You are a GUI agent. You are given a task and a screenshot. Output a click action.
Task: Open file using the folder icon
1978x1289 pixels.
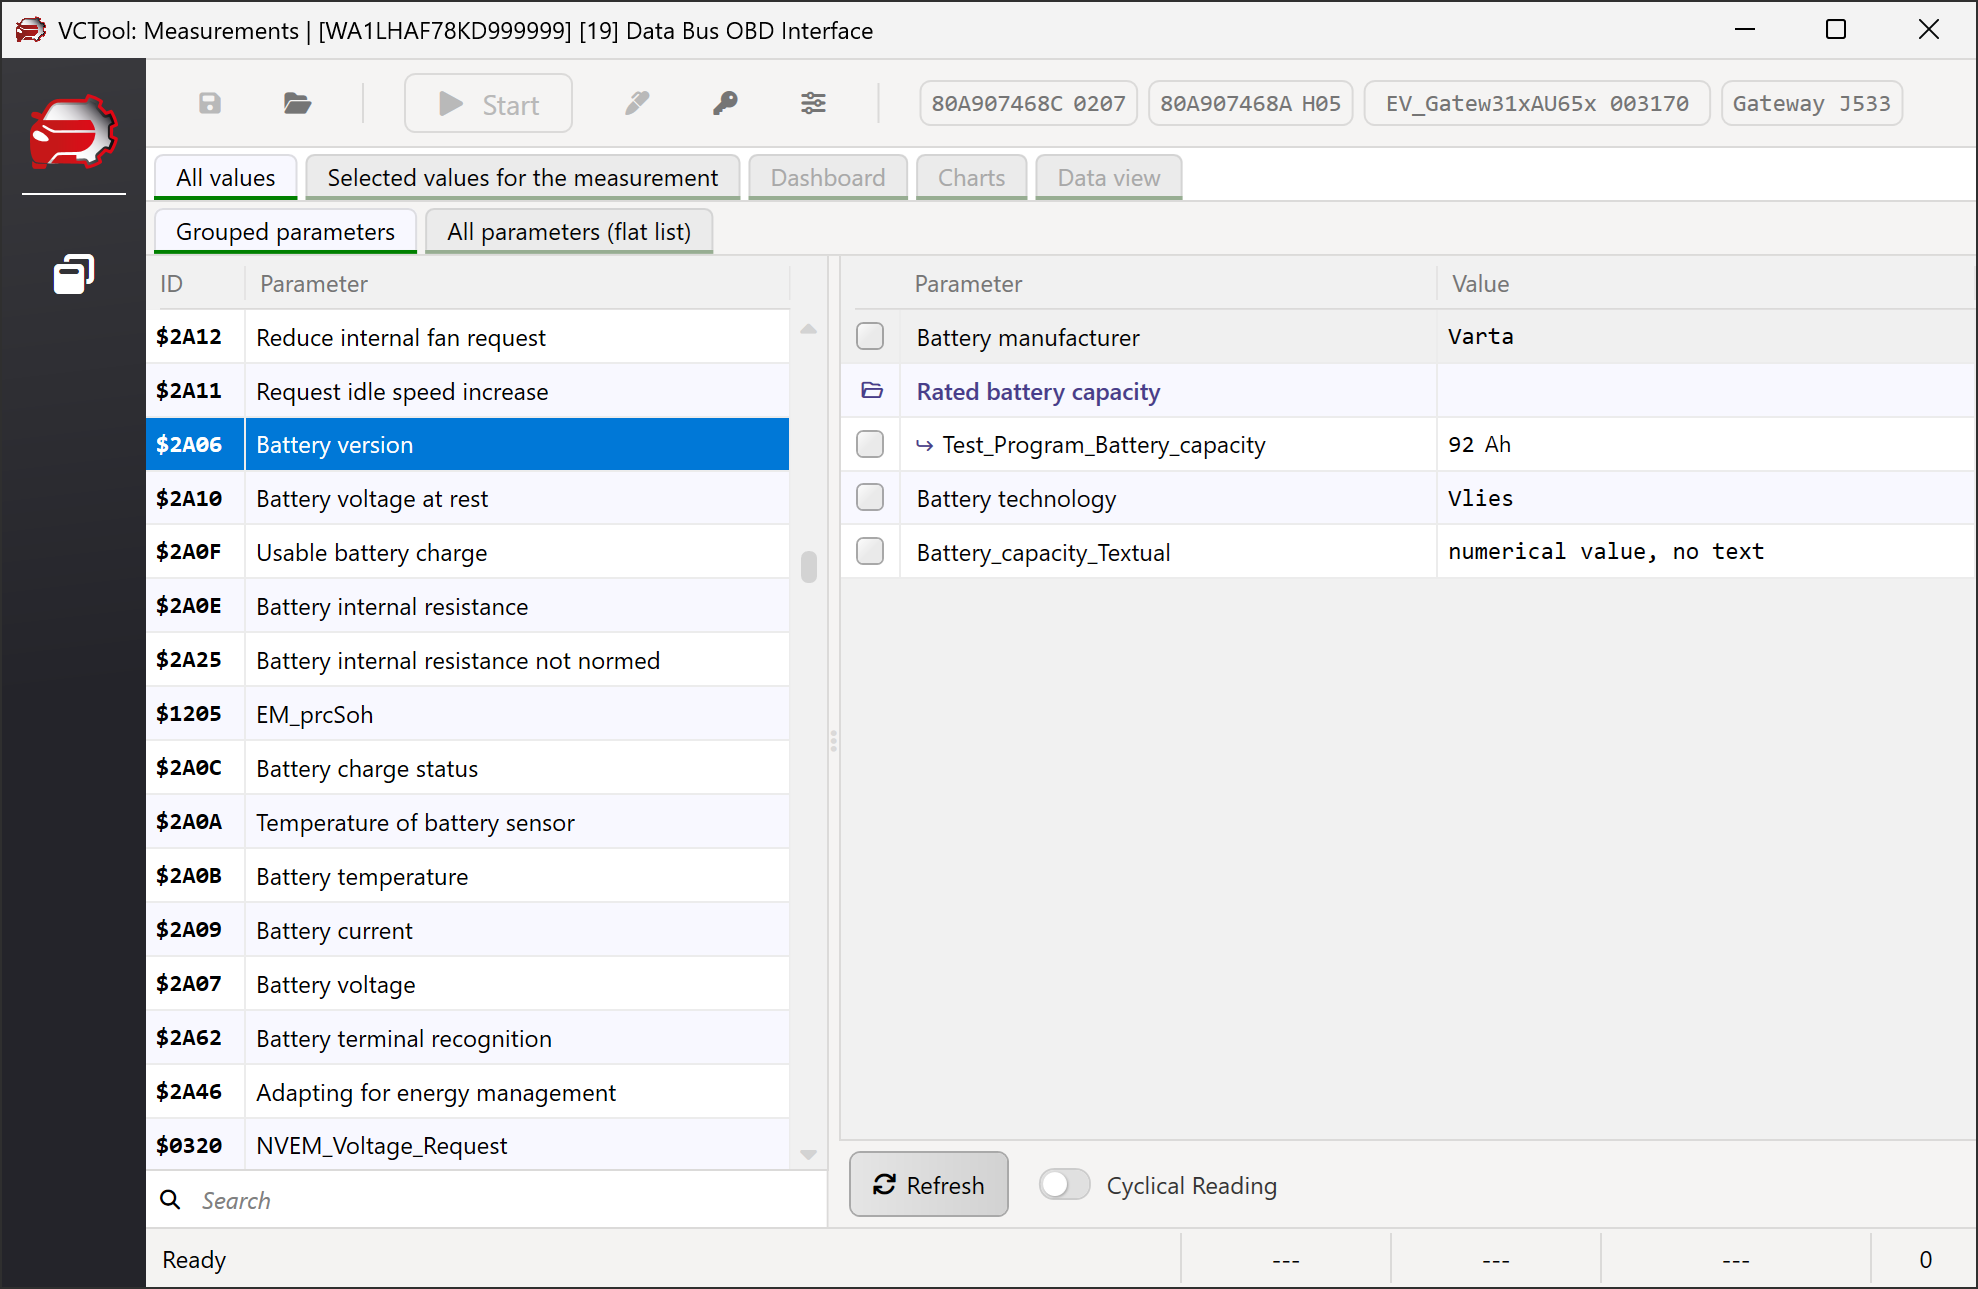point(297,103)
